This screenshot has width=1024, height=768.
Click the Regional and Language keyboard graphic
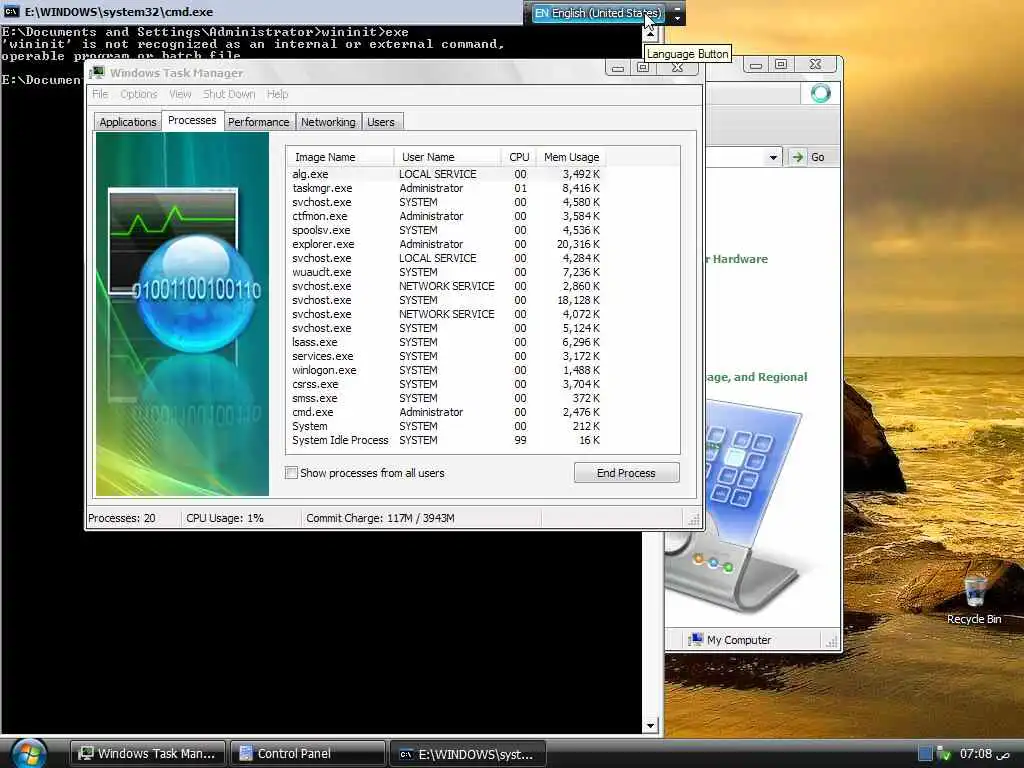pos(736,507)
